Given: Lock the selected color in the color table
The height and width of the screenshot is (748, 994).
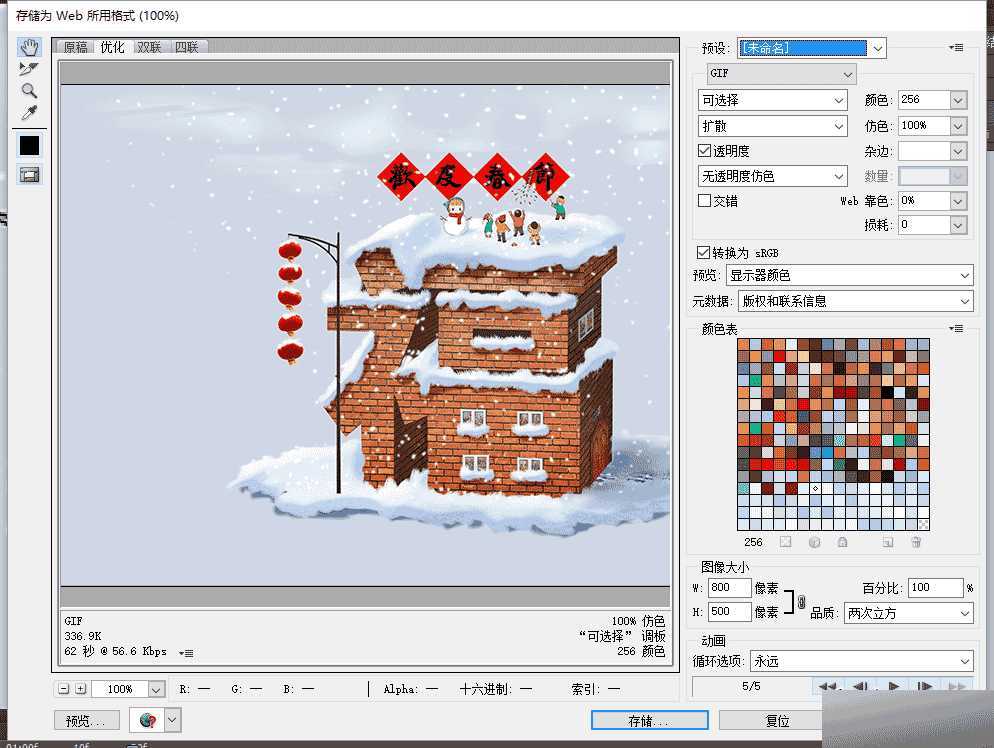Looking at the screenshot, I should 842,542.
